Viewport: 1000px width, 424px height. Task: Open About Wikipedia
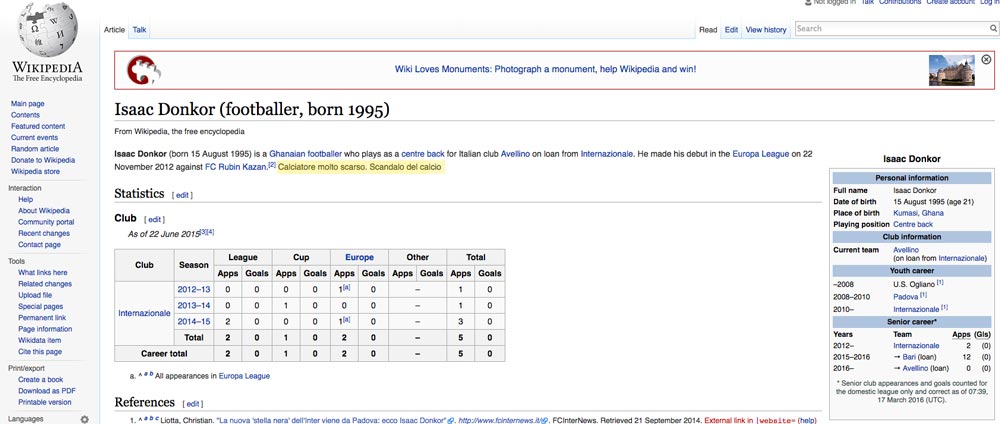coord(44,211)
